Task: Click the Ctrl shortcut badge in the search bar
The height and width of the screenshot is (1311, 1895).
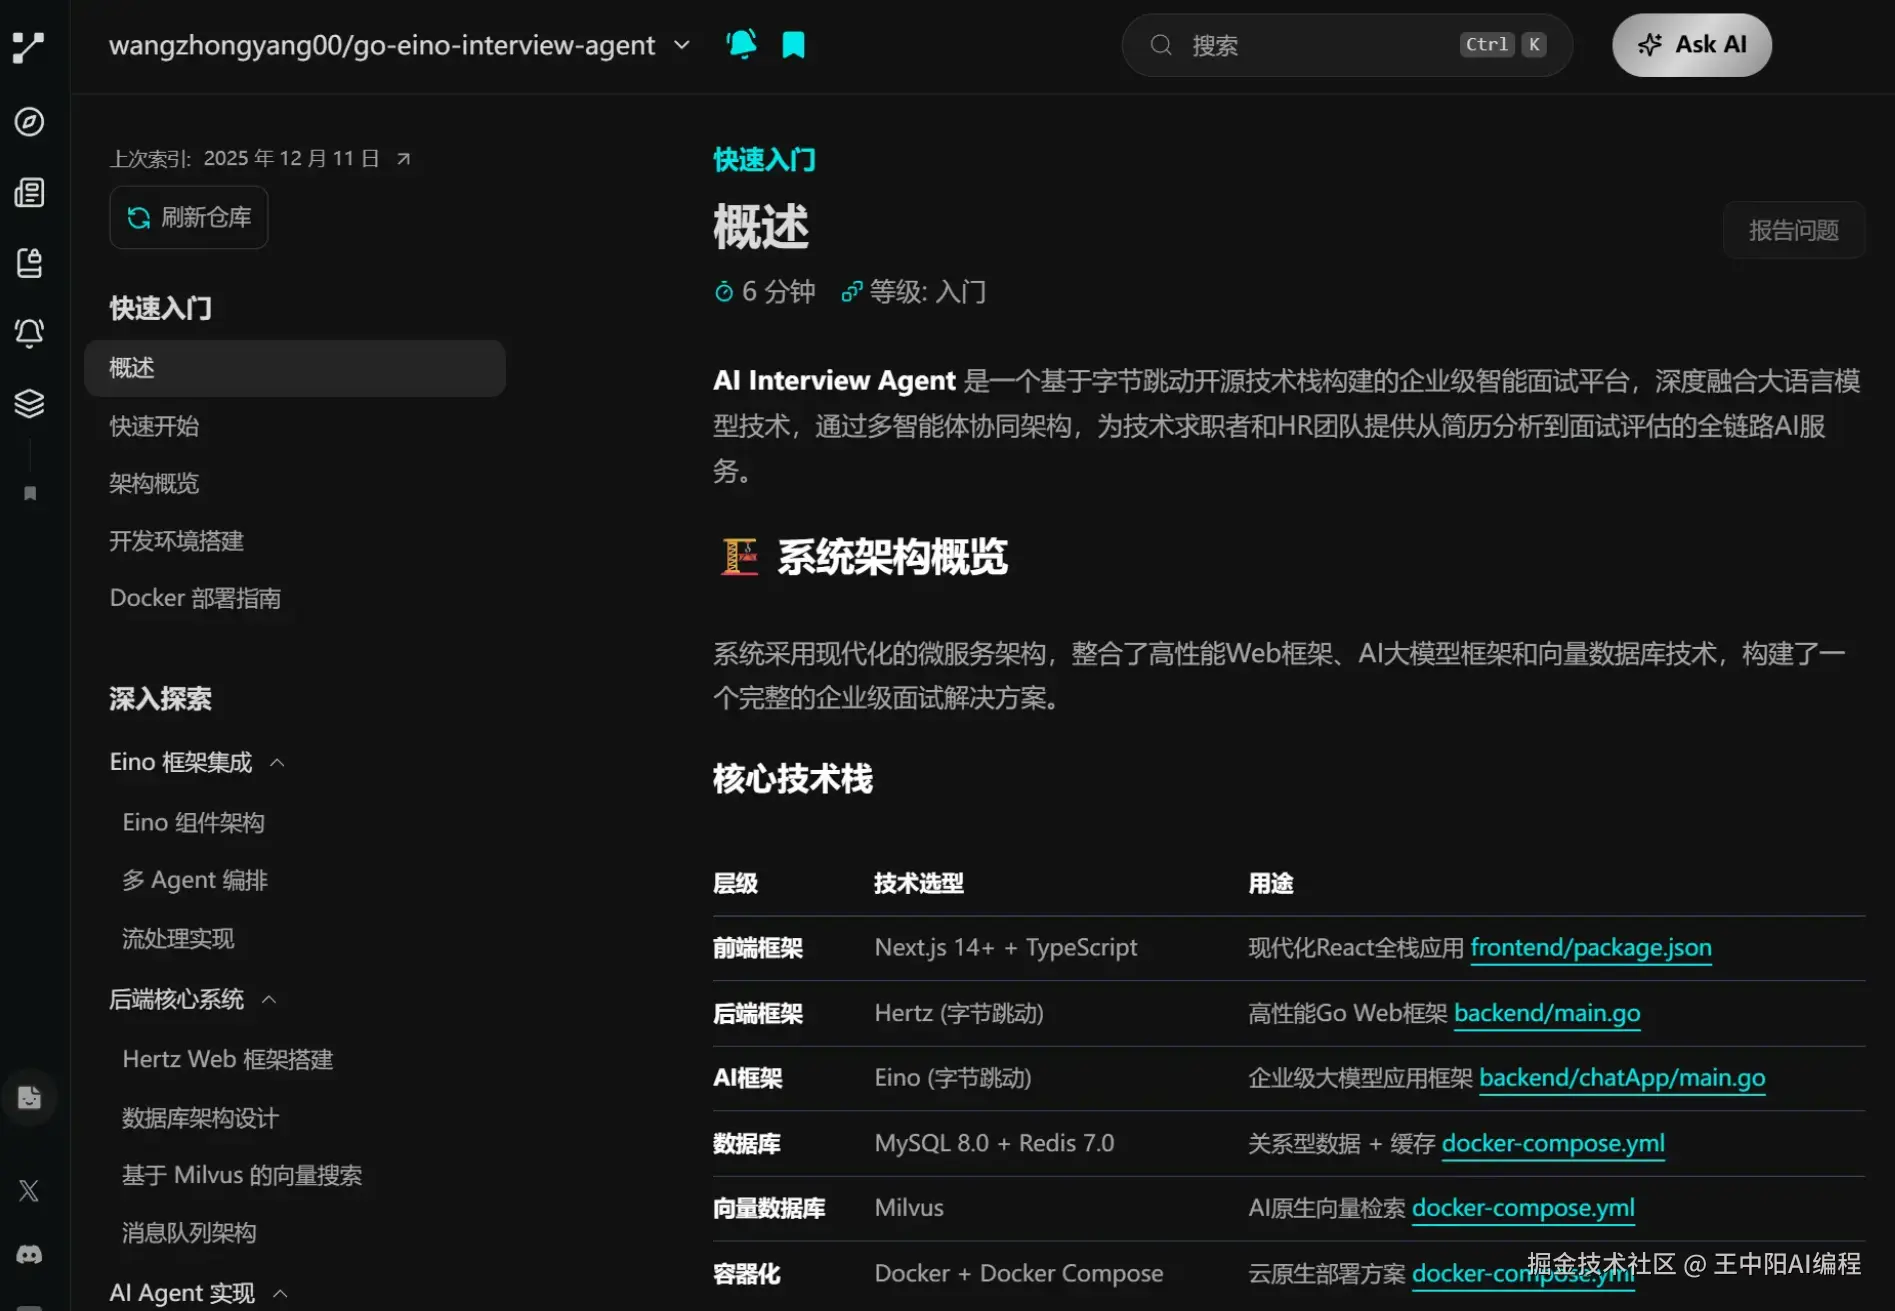Action: [1487, 45]
